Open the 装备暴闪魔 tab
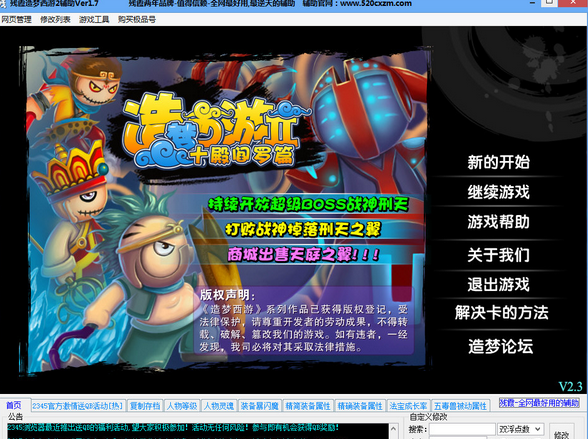Image resolution: width=588 pixels, height=439 pixels. tap(260, 406)
